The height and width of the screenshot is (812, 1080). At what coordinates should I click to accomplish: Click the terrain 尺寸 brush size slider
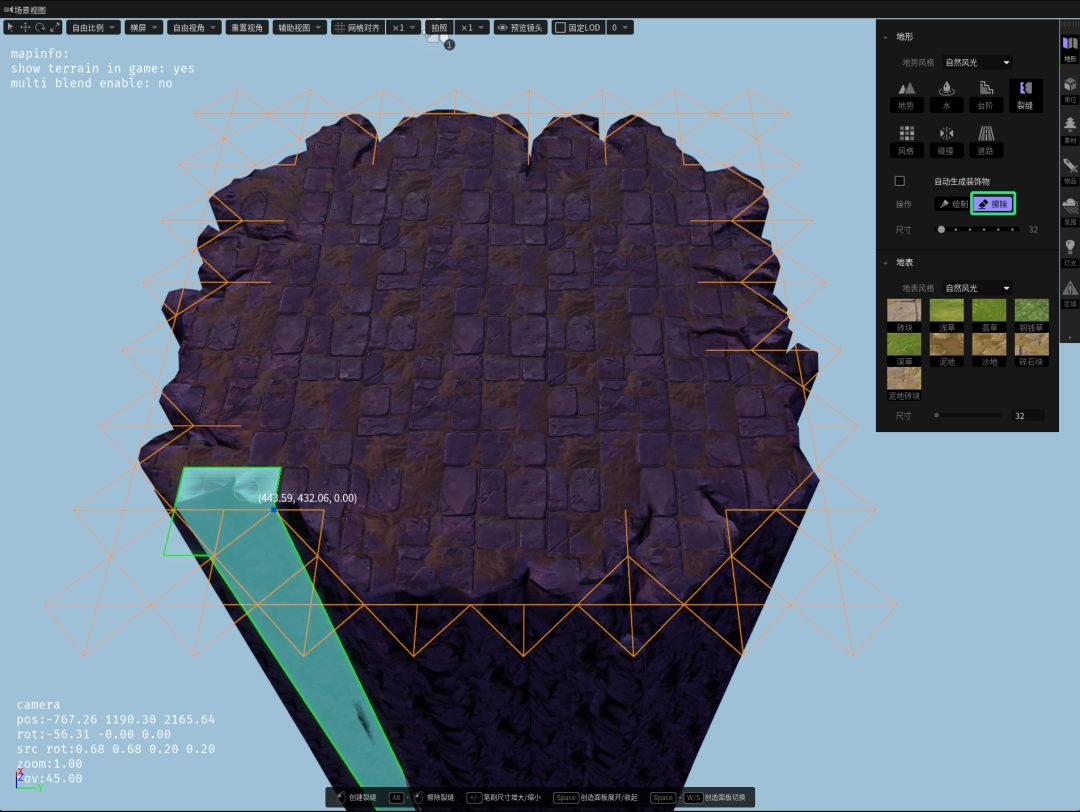pyautogui.click(x=977, y=229)
